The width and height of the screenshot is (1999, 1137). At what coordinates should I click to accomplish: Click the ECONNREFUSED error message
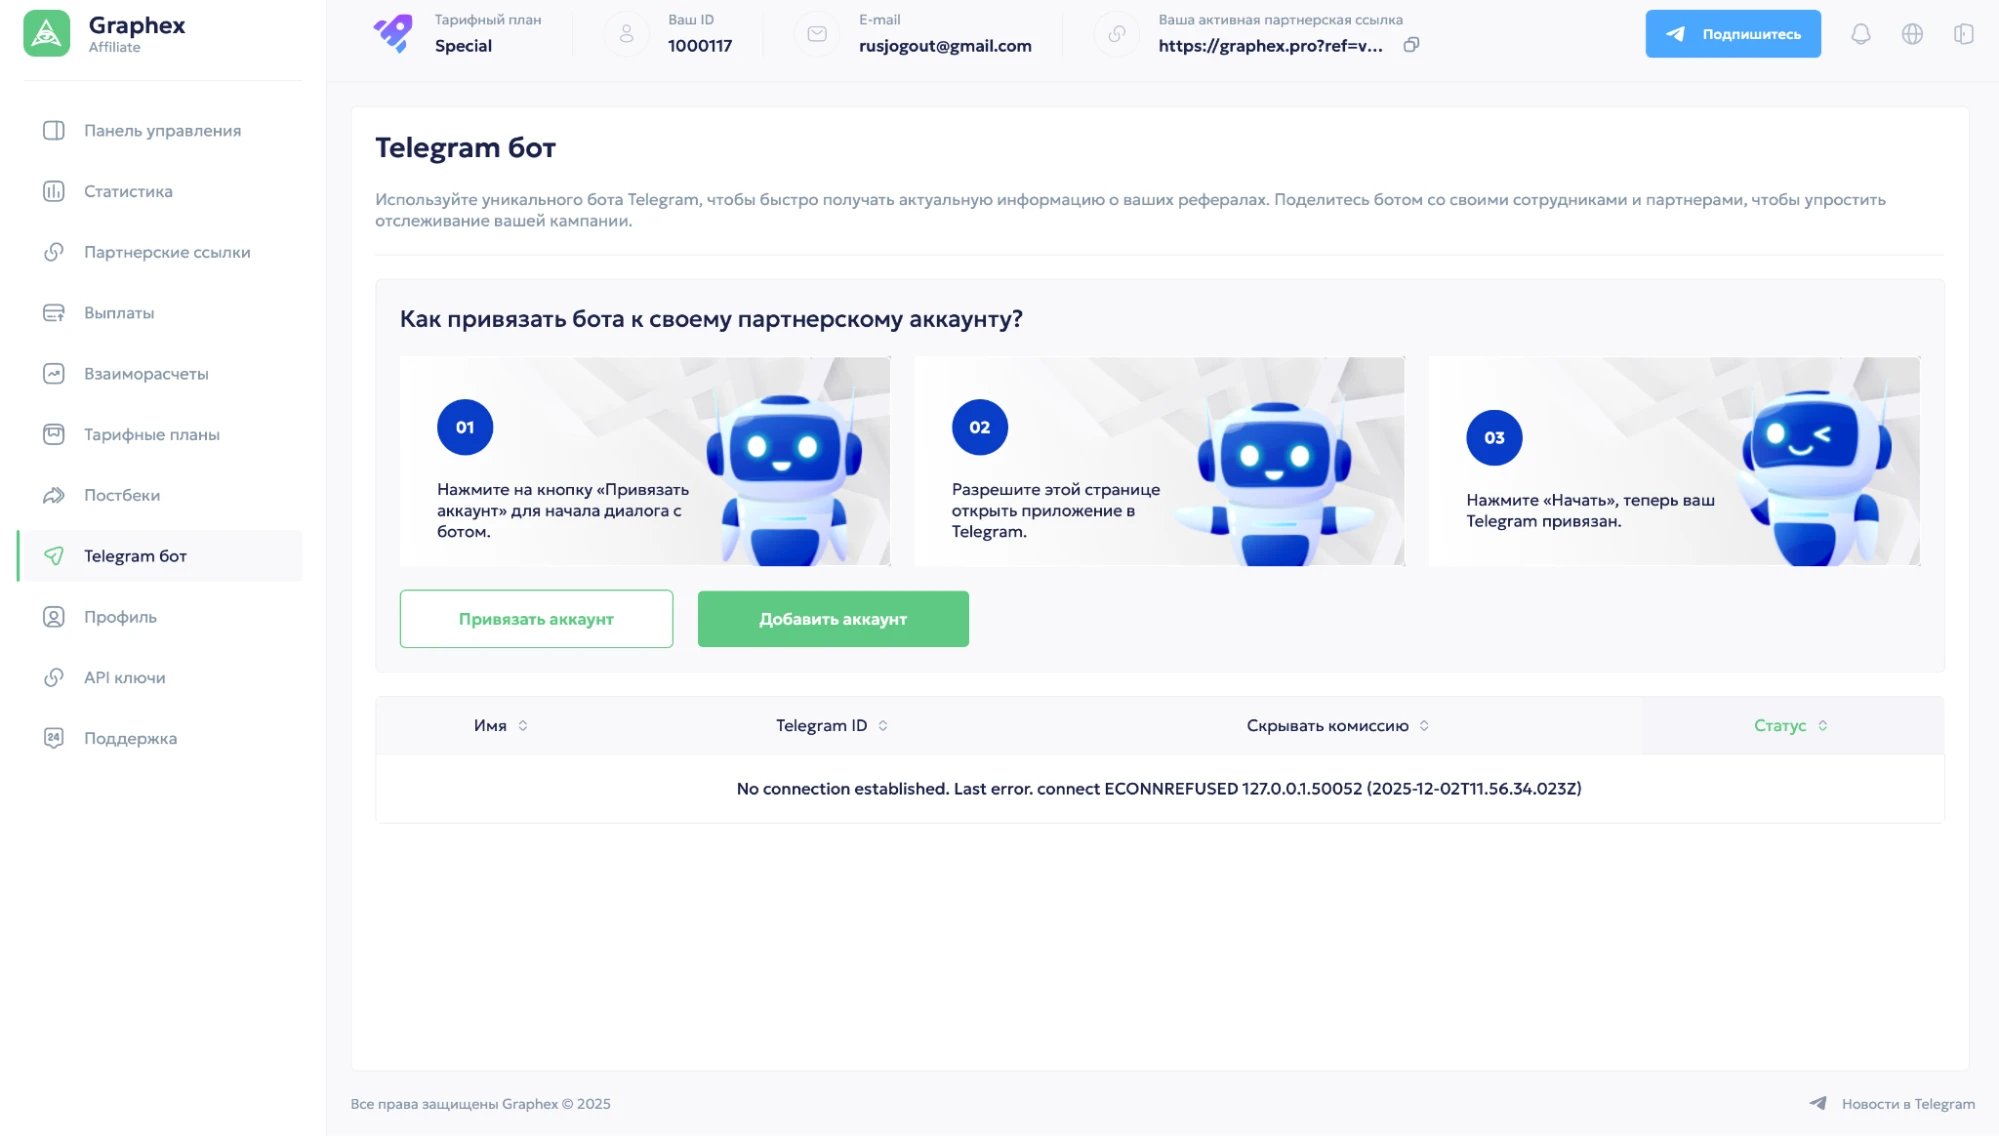(1159, 789)
